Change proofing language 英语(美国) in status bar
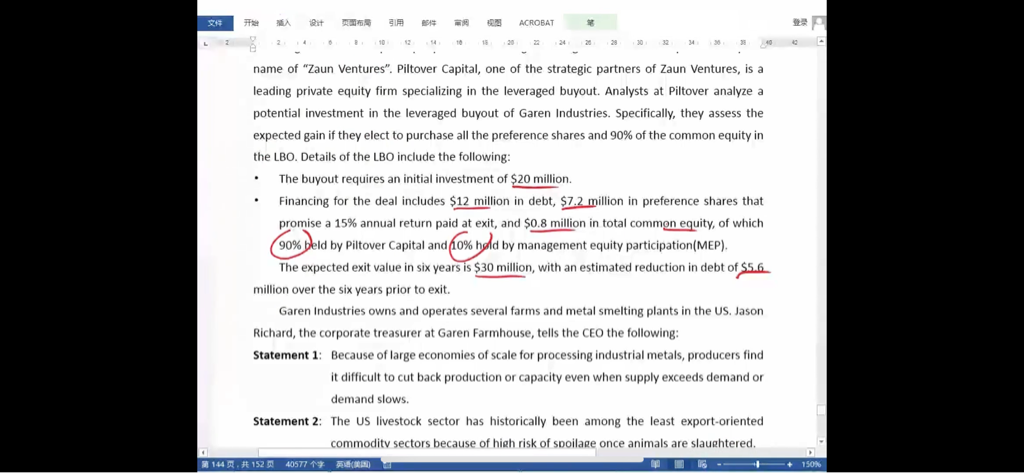This screenshot has width=1024, height=473. [x=350, y=464]
